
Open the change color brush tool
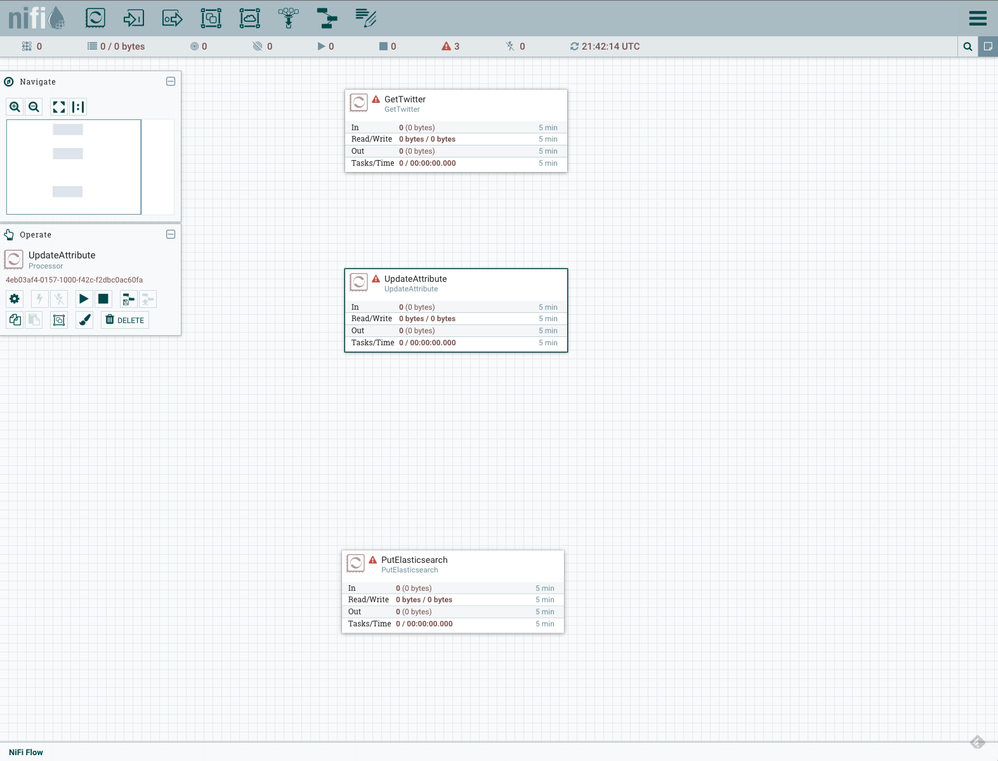pyautogui.click(x=84, y=319)
